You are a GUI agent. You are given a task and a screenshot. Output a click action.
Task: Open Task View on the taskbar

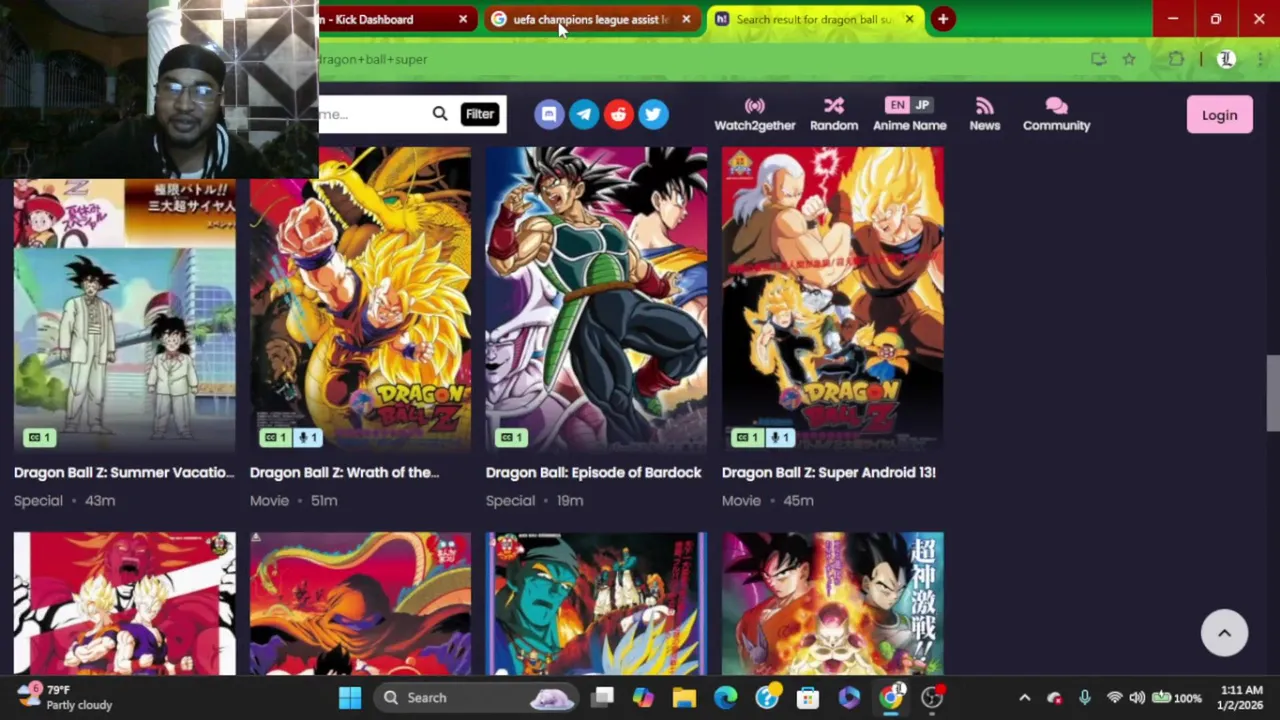point(602,697)
